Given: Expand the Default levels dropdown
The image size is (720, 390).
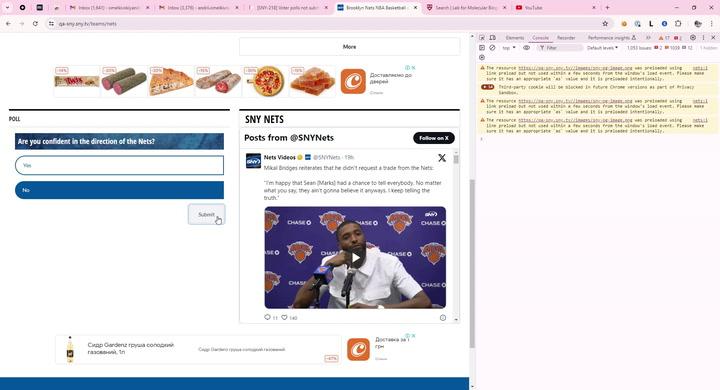Looking at the screenshot, I should click(x=602, y=48).
